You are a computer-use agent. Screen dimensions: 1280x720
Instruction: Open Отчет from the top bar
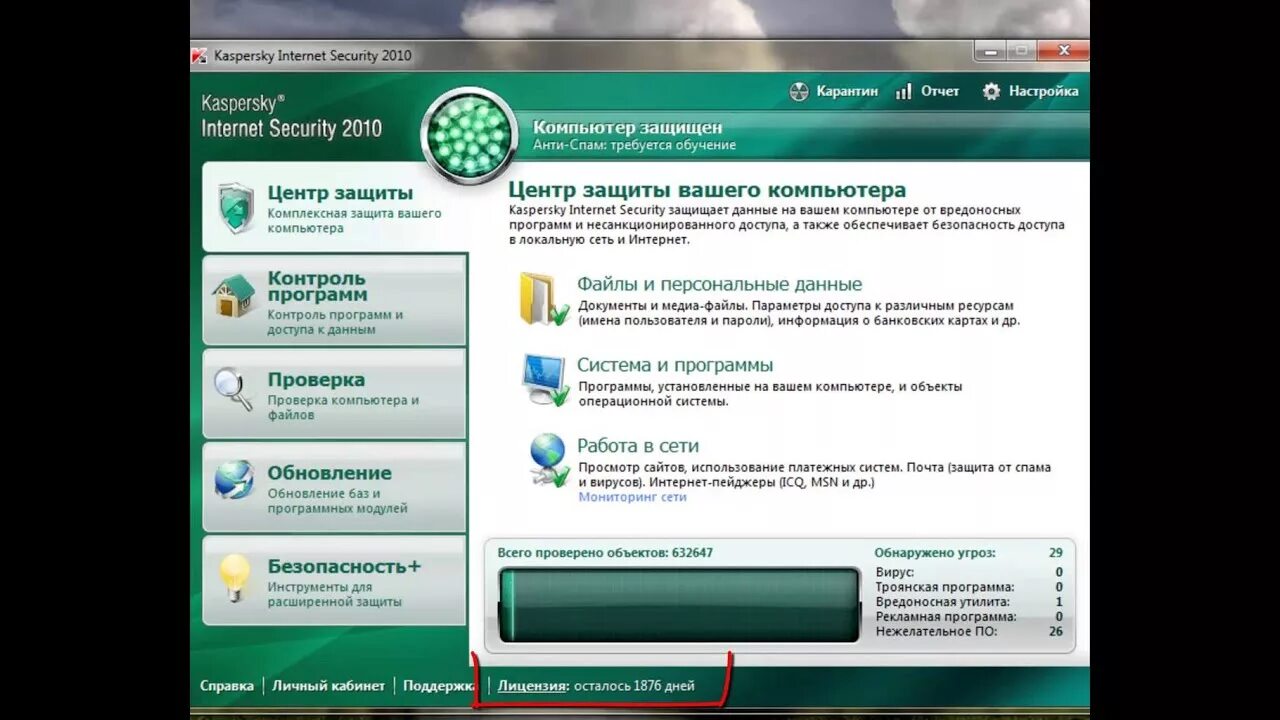click(x=927, y=91)
